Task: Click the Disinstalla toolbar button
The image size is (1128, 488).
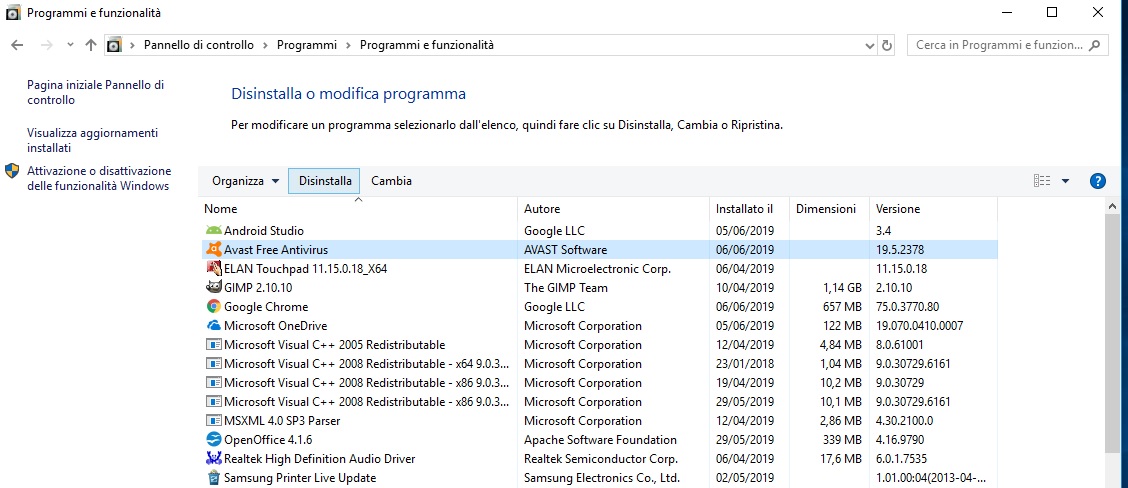Action: [324, 181]
